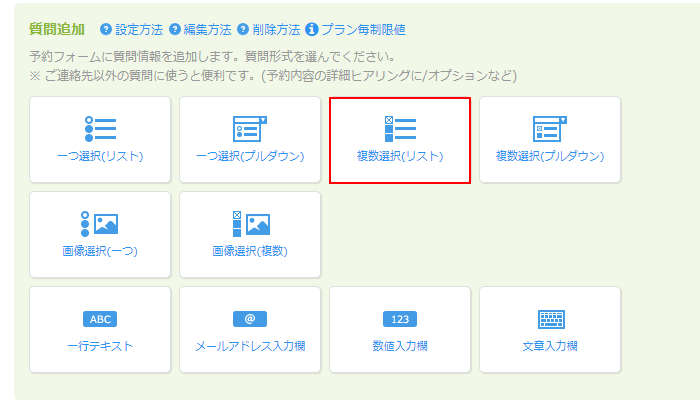Click the multiple image selection icon
700x400 pixels.
[x=250, y=223]
